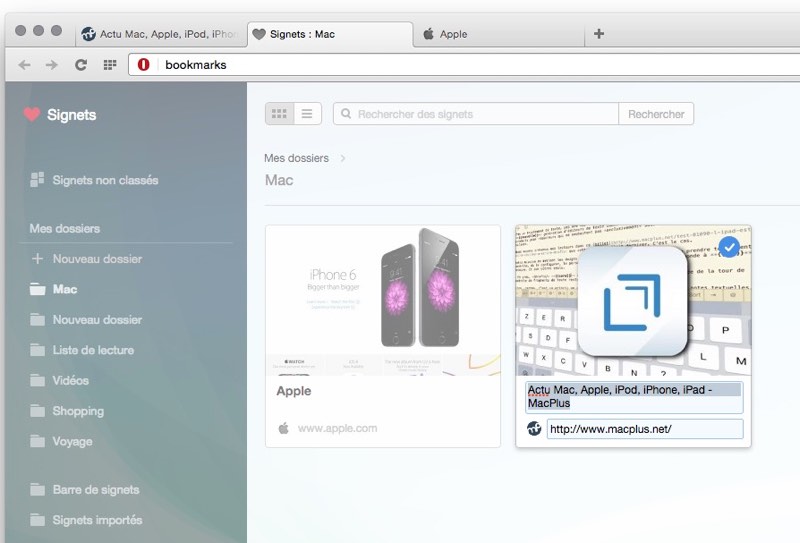This screenshot has width=800, height=543.
Task: Click the Vidéos folder icon
Action: [37, 380]
